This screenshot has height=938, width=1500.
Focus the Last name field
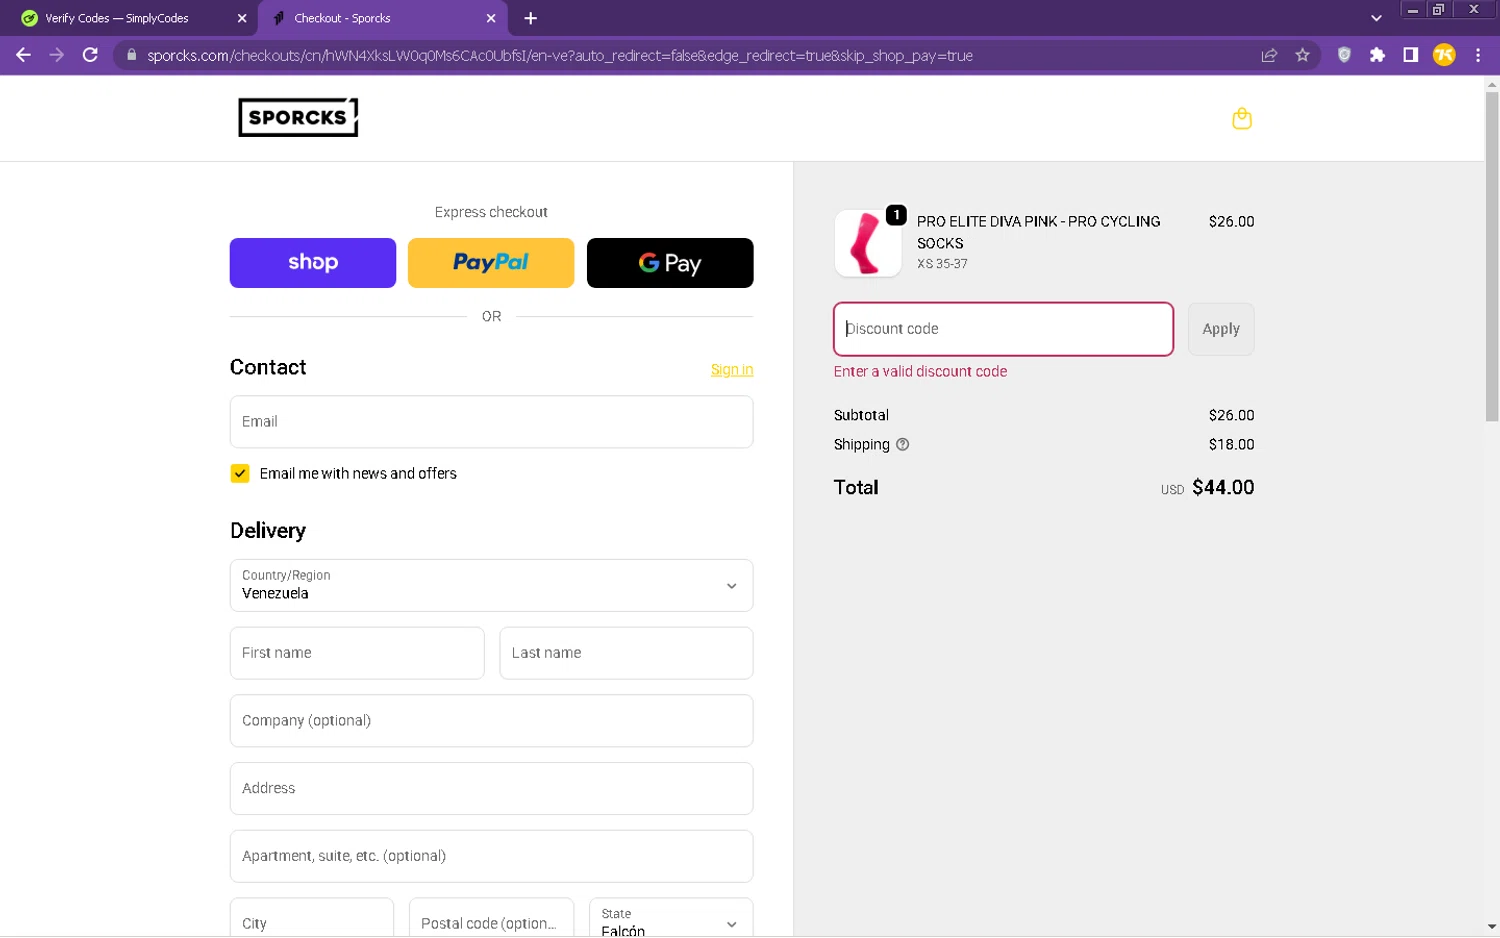tap(626, 653)
